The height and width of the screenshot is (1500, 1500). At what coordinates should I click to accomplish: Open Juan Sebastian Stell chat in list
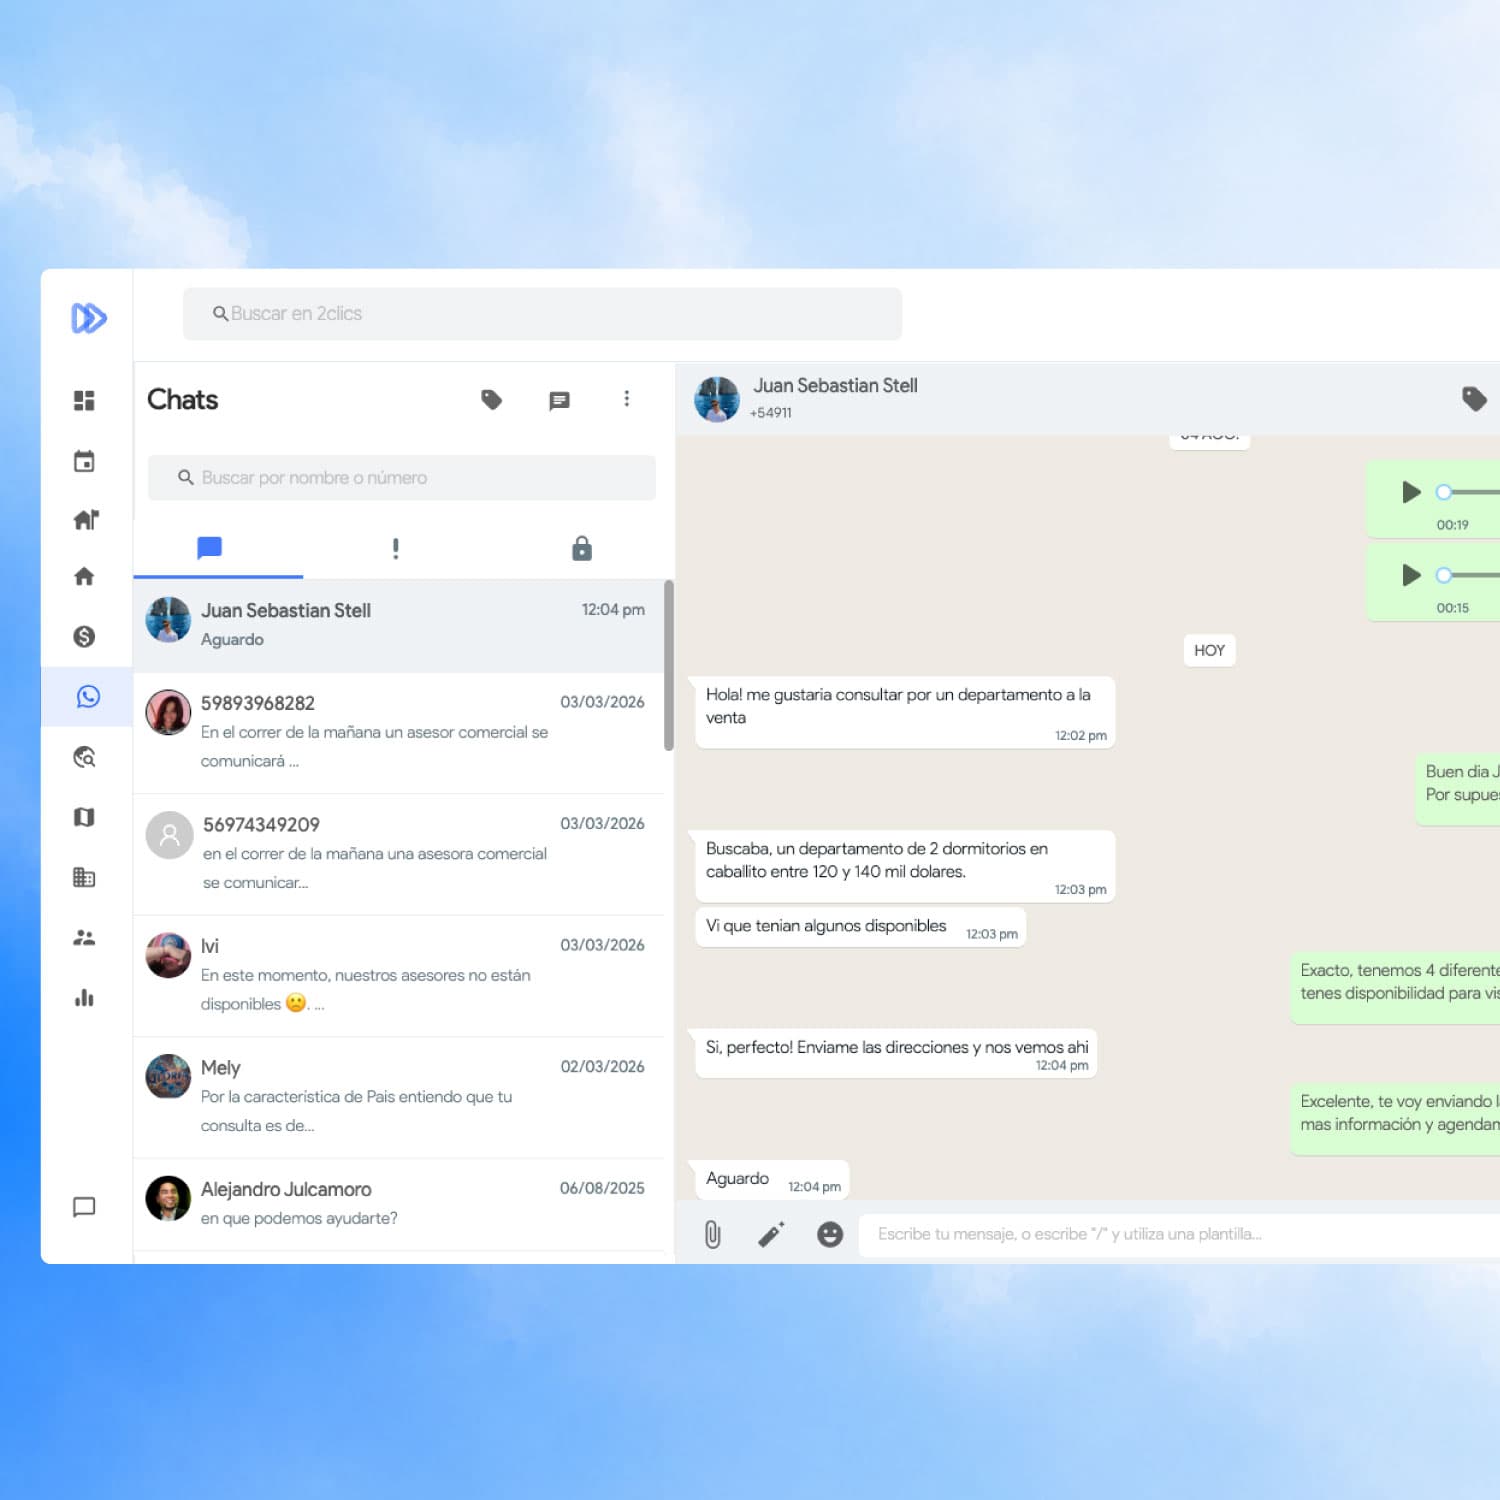pos(398,625)
